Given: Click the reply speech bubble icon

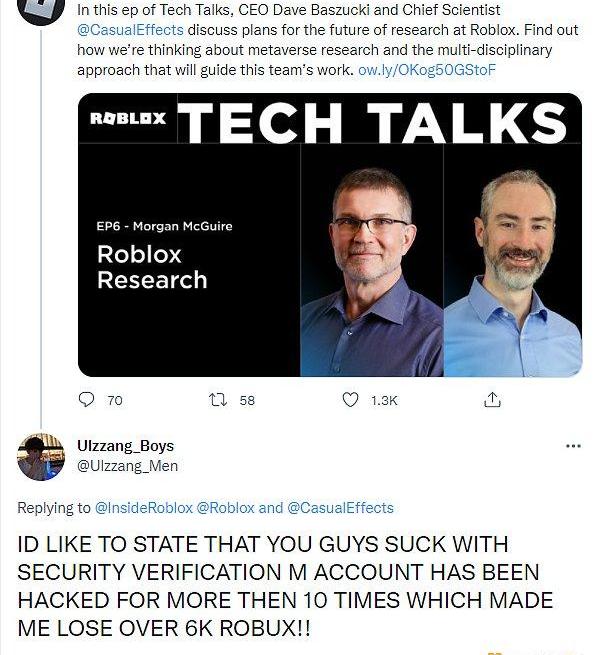Looking at the screenshot, I should coord(86,400).
